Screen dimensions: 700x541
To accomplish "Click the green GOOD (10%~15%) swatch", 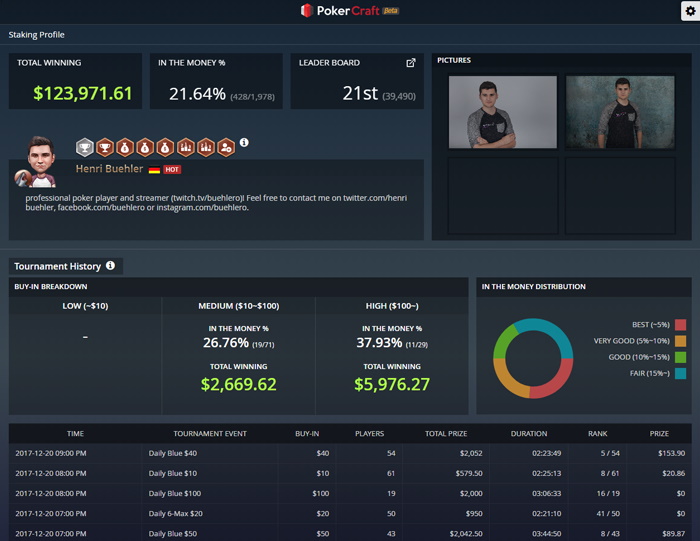I will (x=680, y=357).
